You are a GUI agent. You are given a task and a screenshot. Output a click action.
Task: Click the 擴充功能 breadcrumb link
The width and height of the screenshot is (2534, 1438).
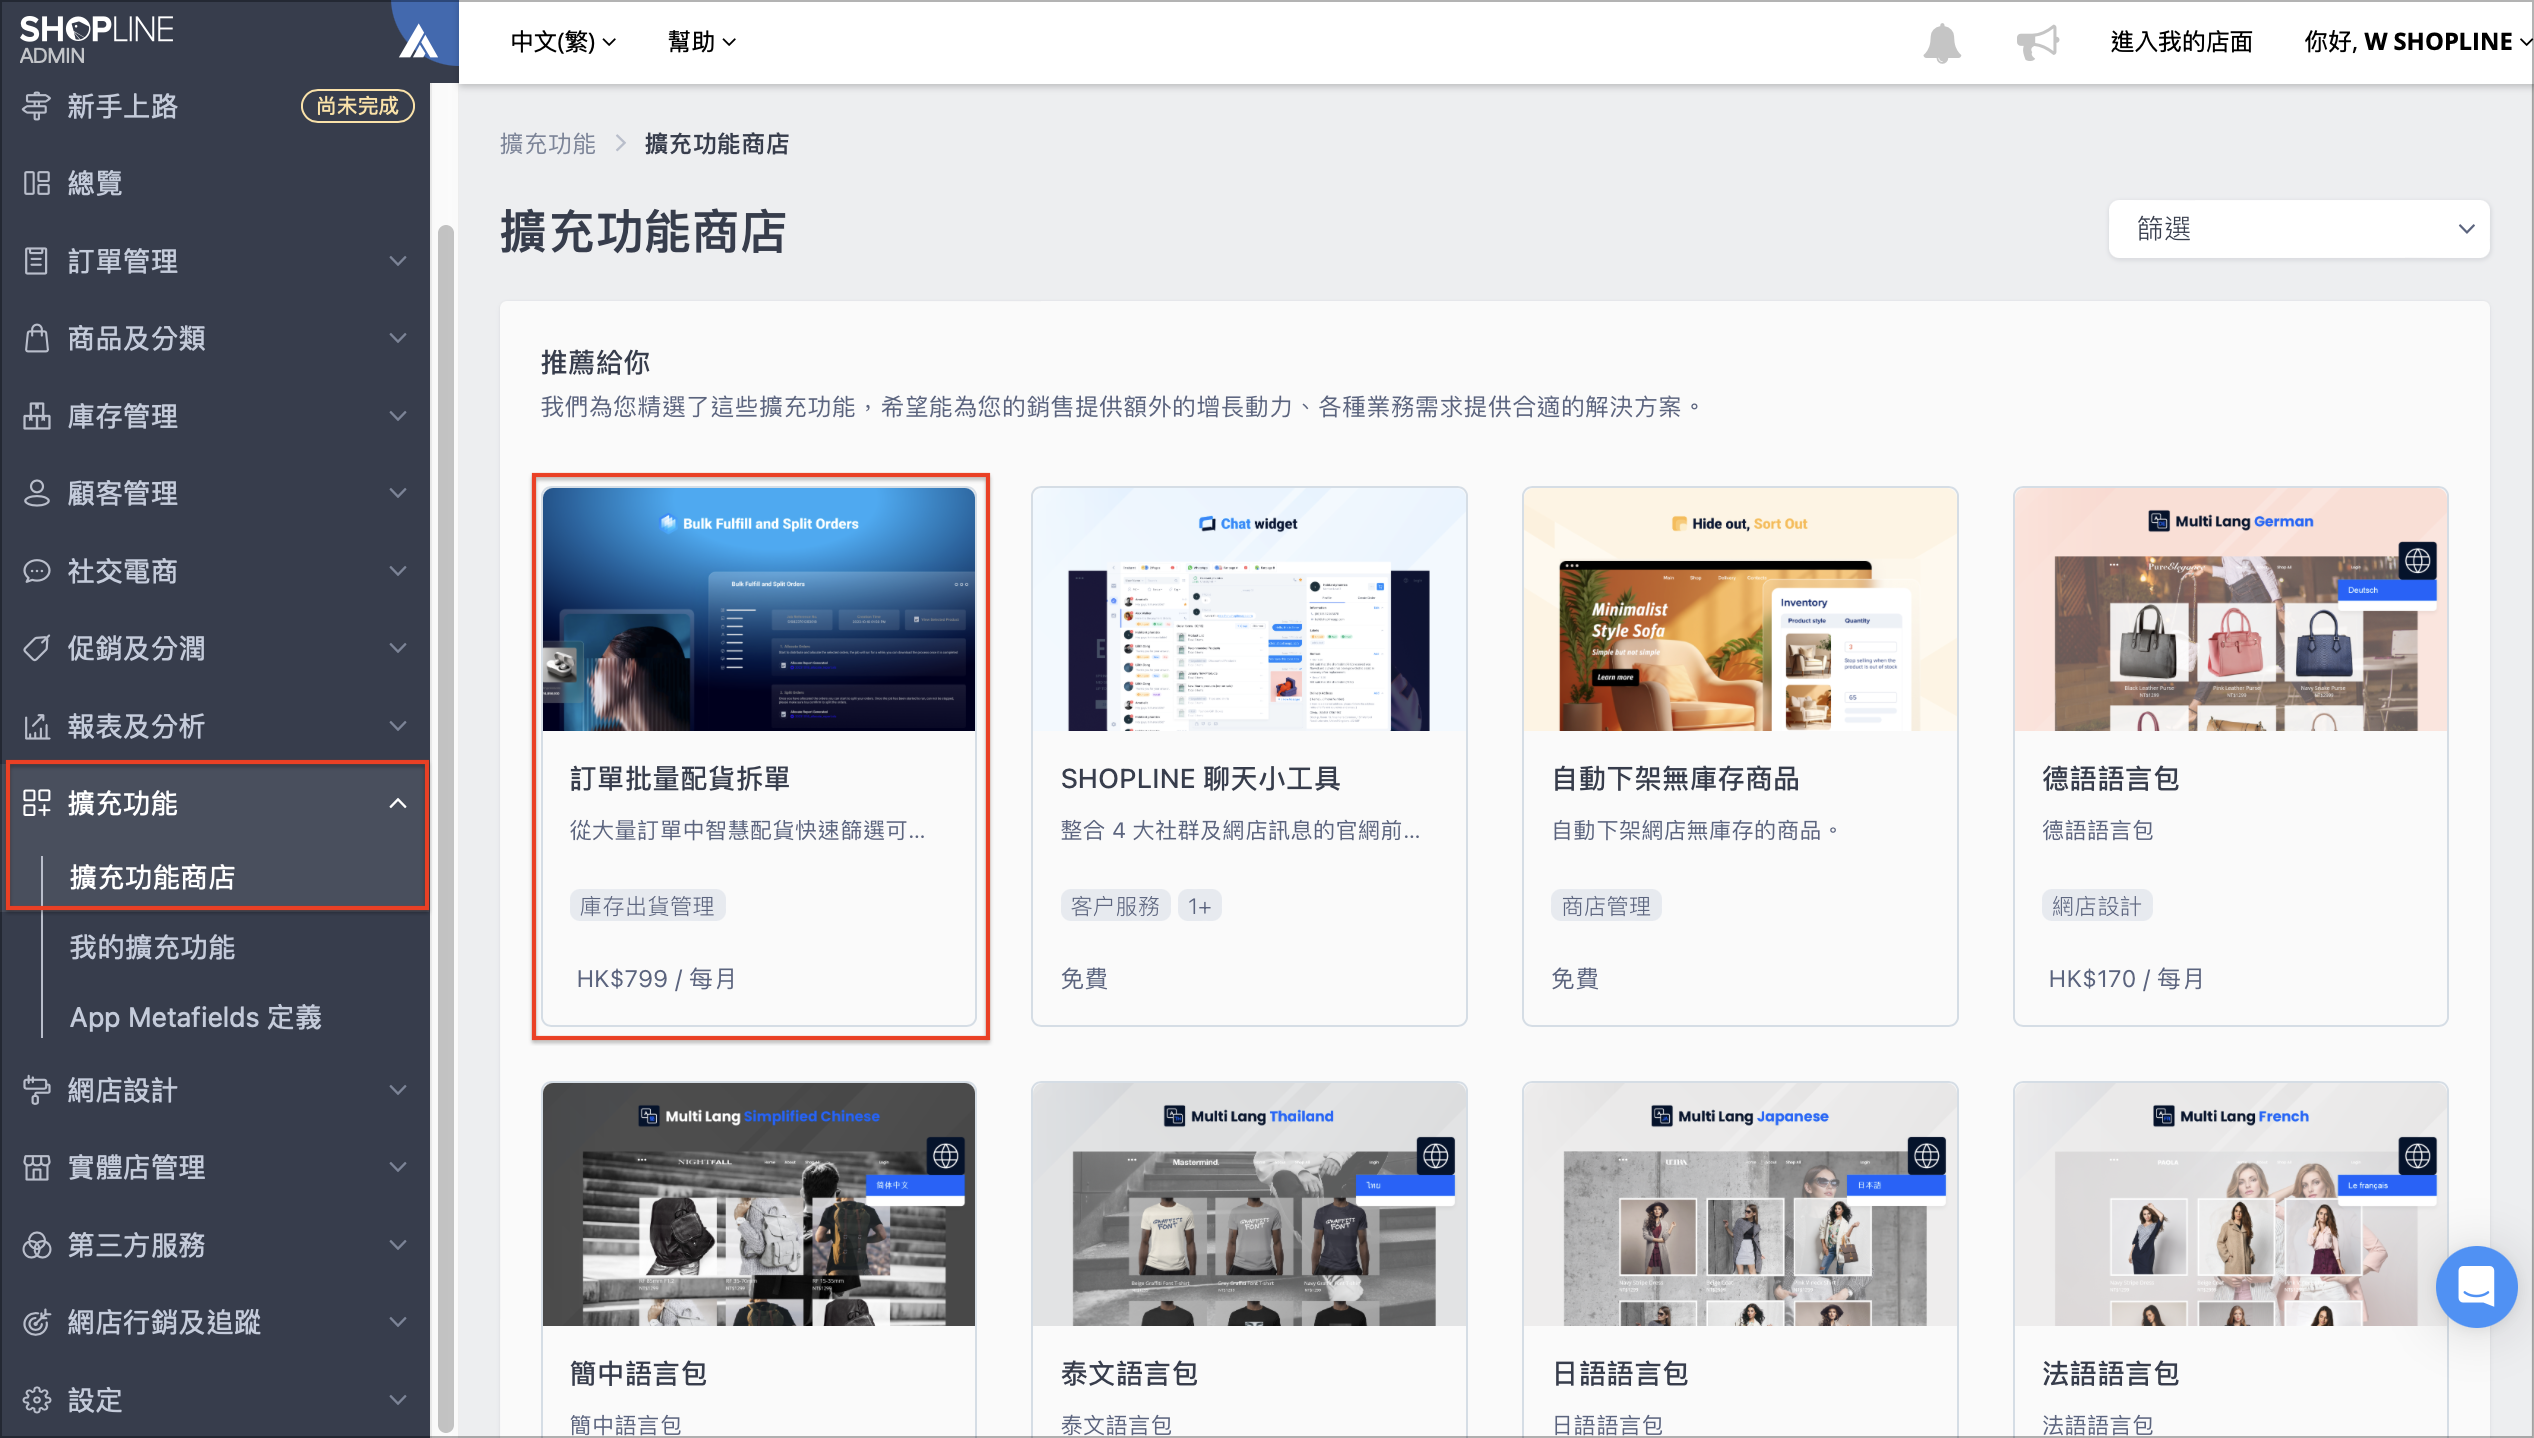(x=548, y=144)
